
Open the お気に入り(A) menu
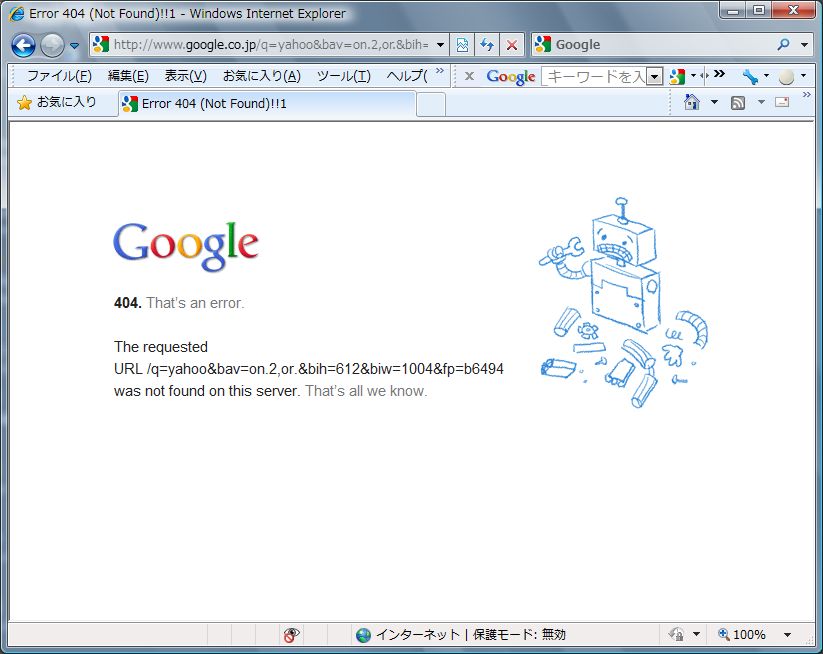pyautogui.click(x=261, y=77)
